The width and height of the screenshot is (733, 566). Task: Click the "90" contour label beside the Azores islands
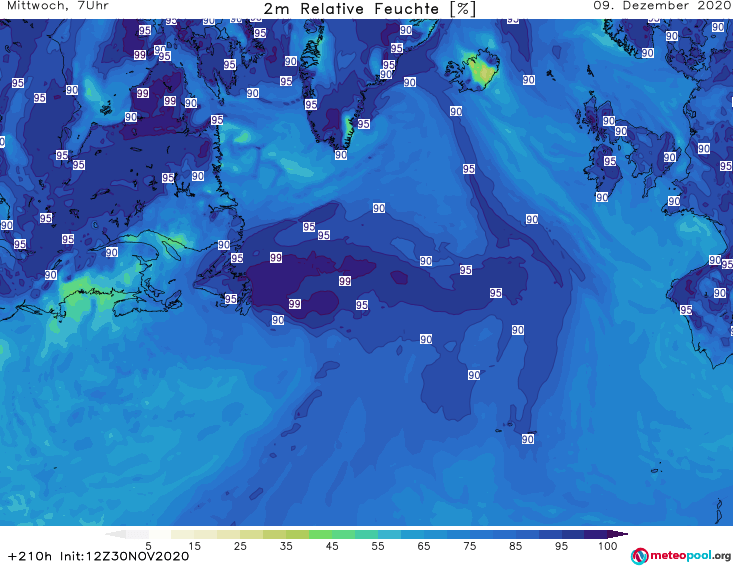pos(528,439)
